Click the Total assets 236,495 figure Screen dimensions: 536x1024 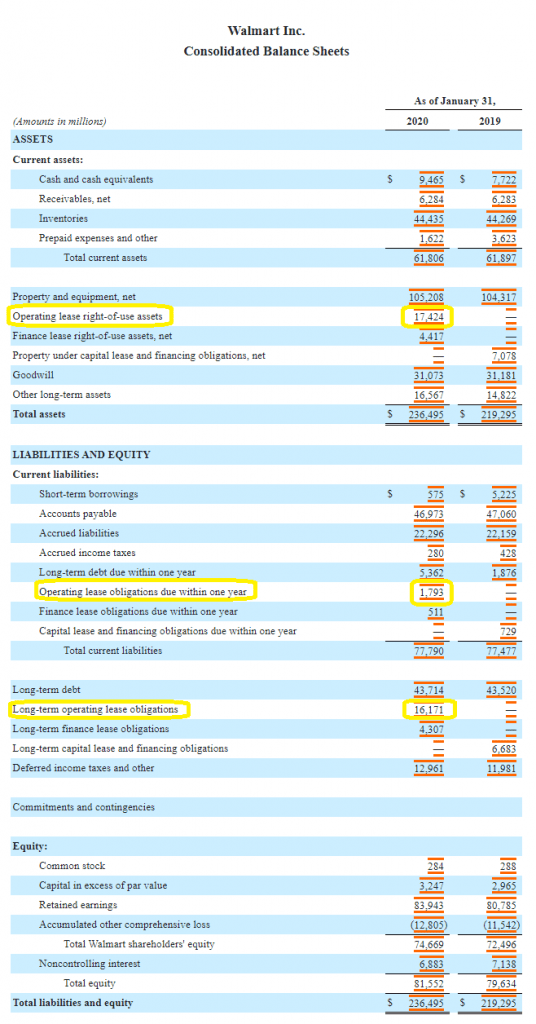click(x=426, y=414)
